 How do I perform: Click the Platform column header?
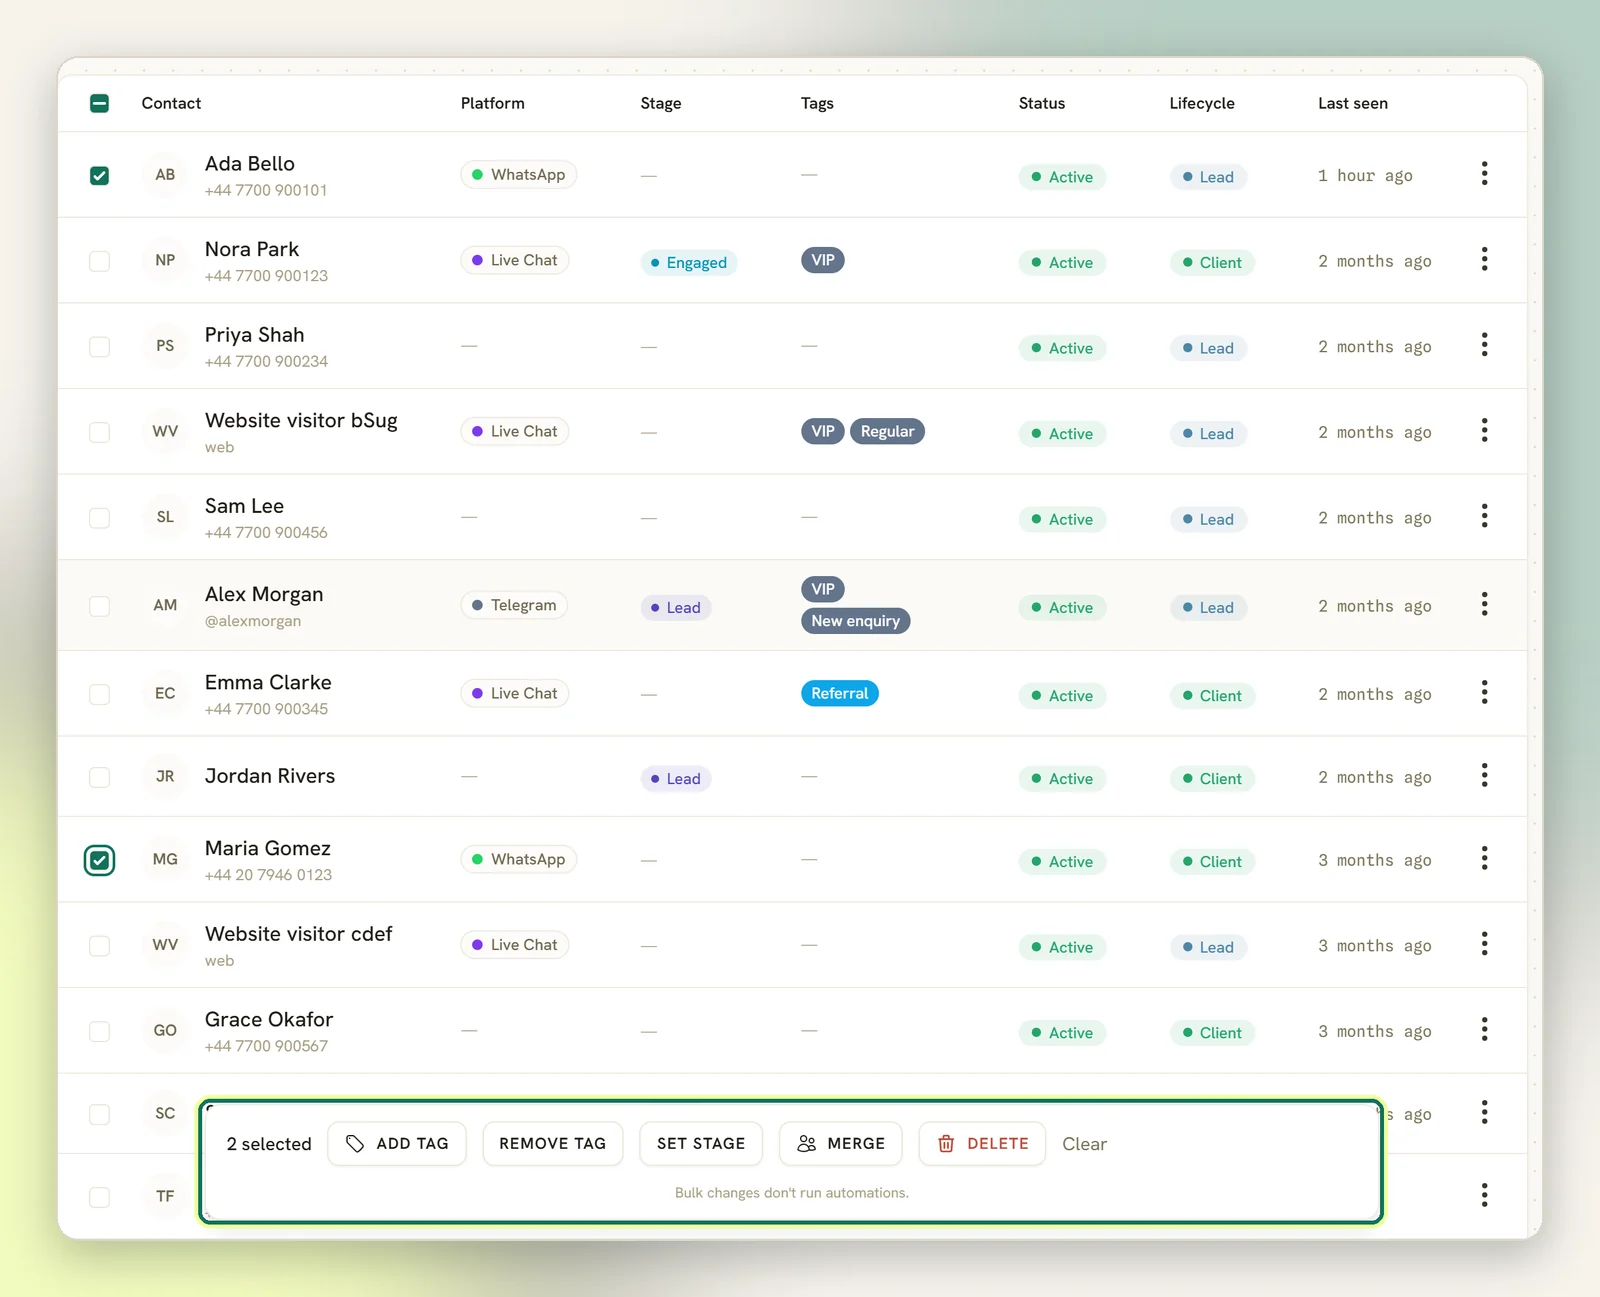coord(492,103)
